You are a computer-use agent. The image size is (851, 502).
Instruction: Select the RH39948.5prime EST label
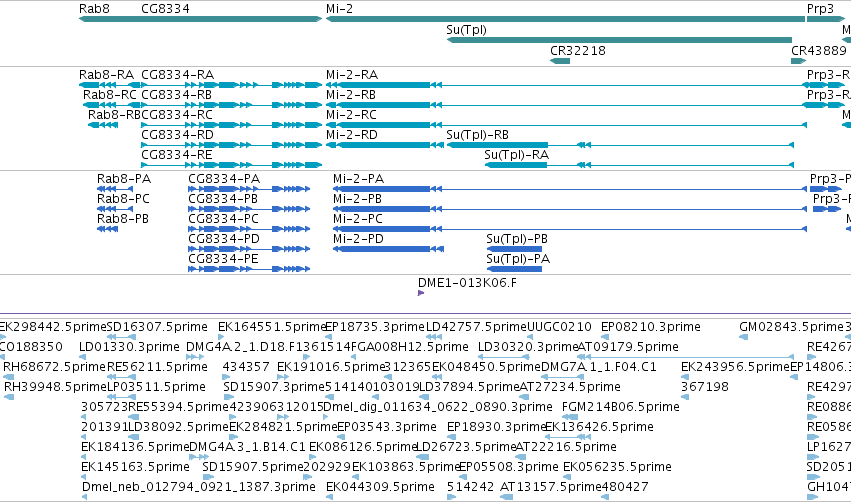55,387
